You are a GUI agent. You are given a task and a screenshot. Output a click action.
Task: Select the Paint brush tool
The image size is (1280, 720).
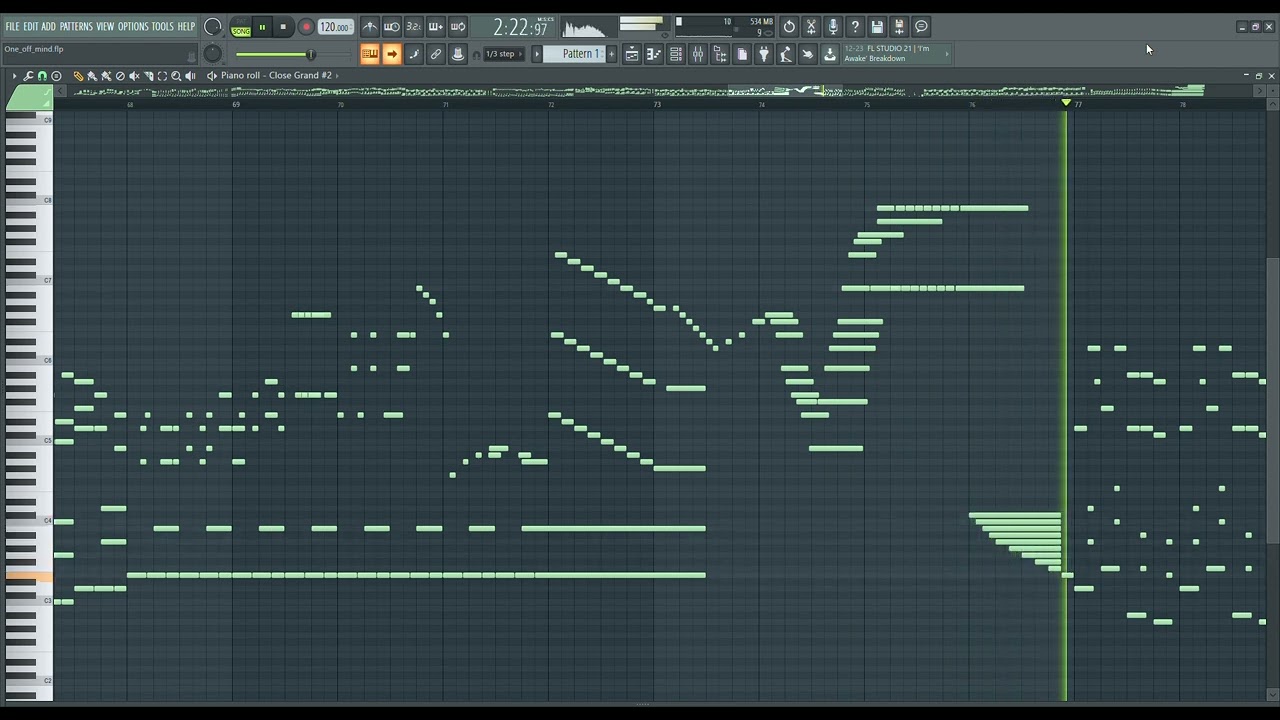tap(91, 76)
